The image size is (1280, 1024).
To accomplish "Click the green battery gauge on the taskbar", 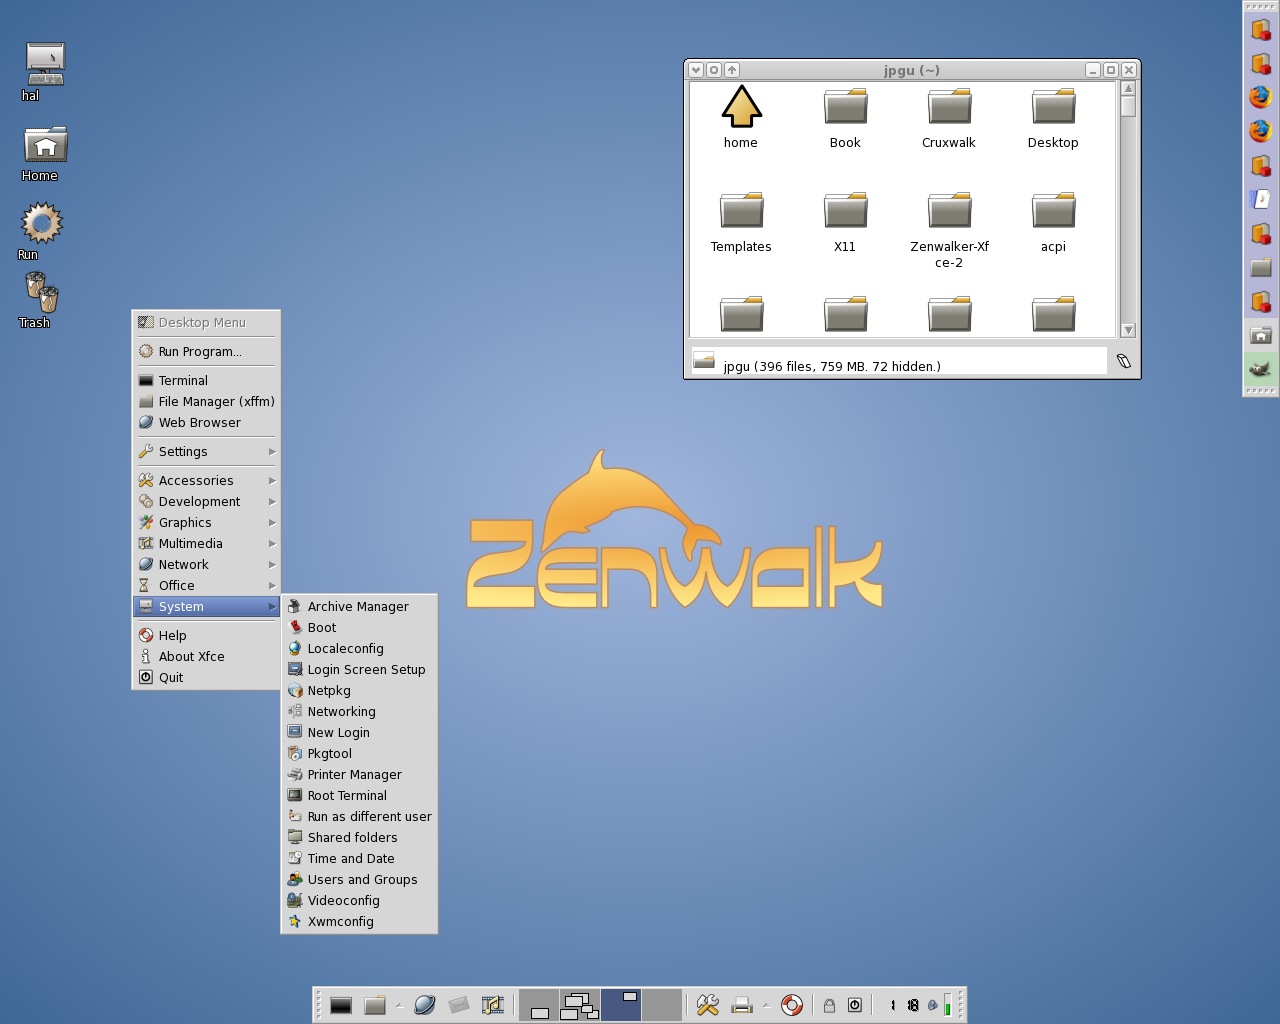I will coord(948,1005).
